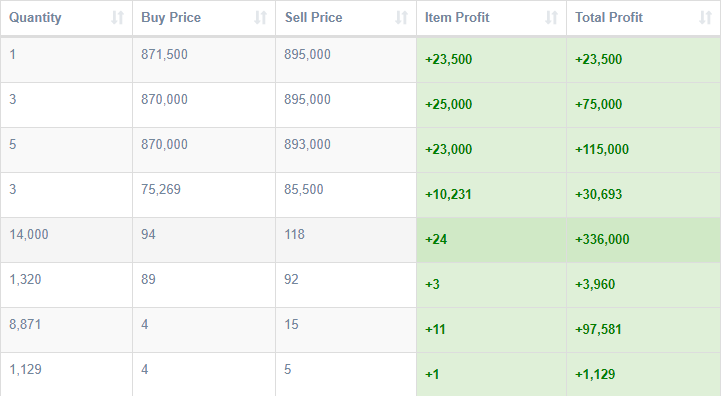Click the 893,000 sell price cell
The image size is (721, 396).
346,150
